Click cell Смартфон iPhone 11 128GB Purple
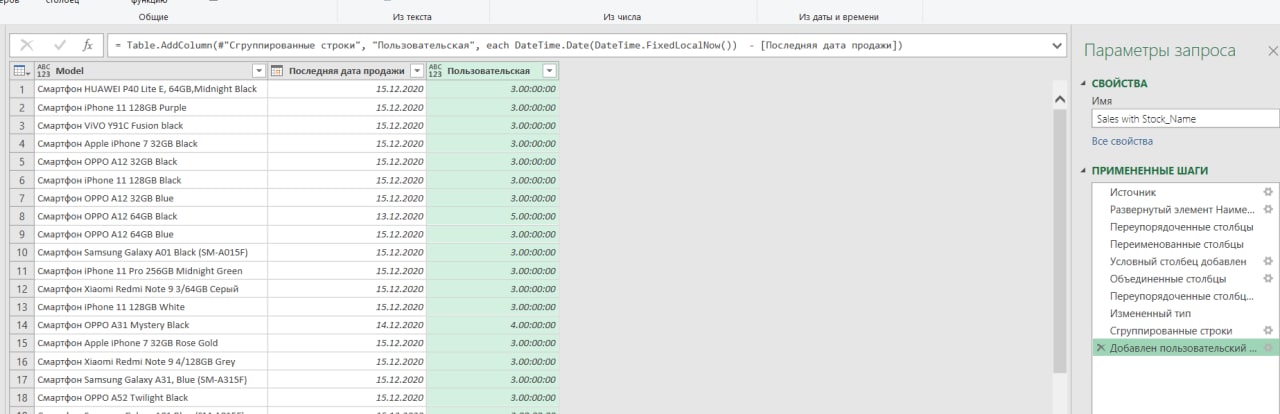Screen dimensions: 1280x414 point(151,107)
